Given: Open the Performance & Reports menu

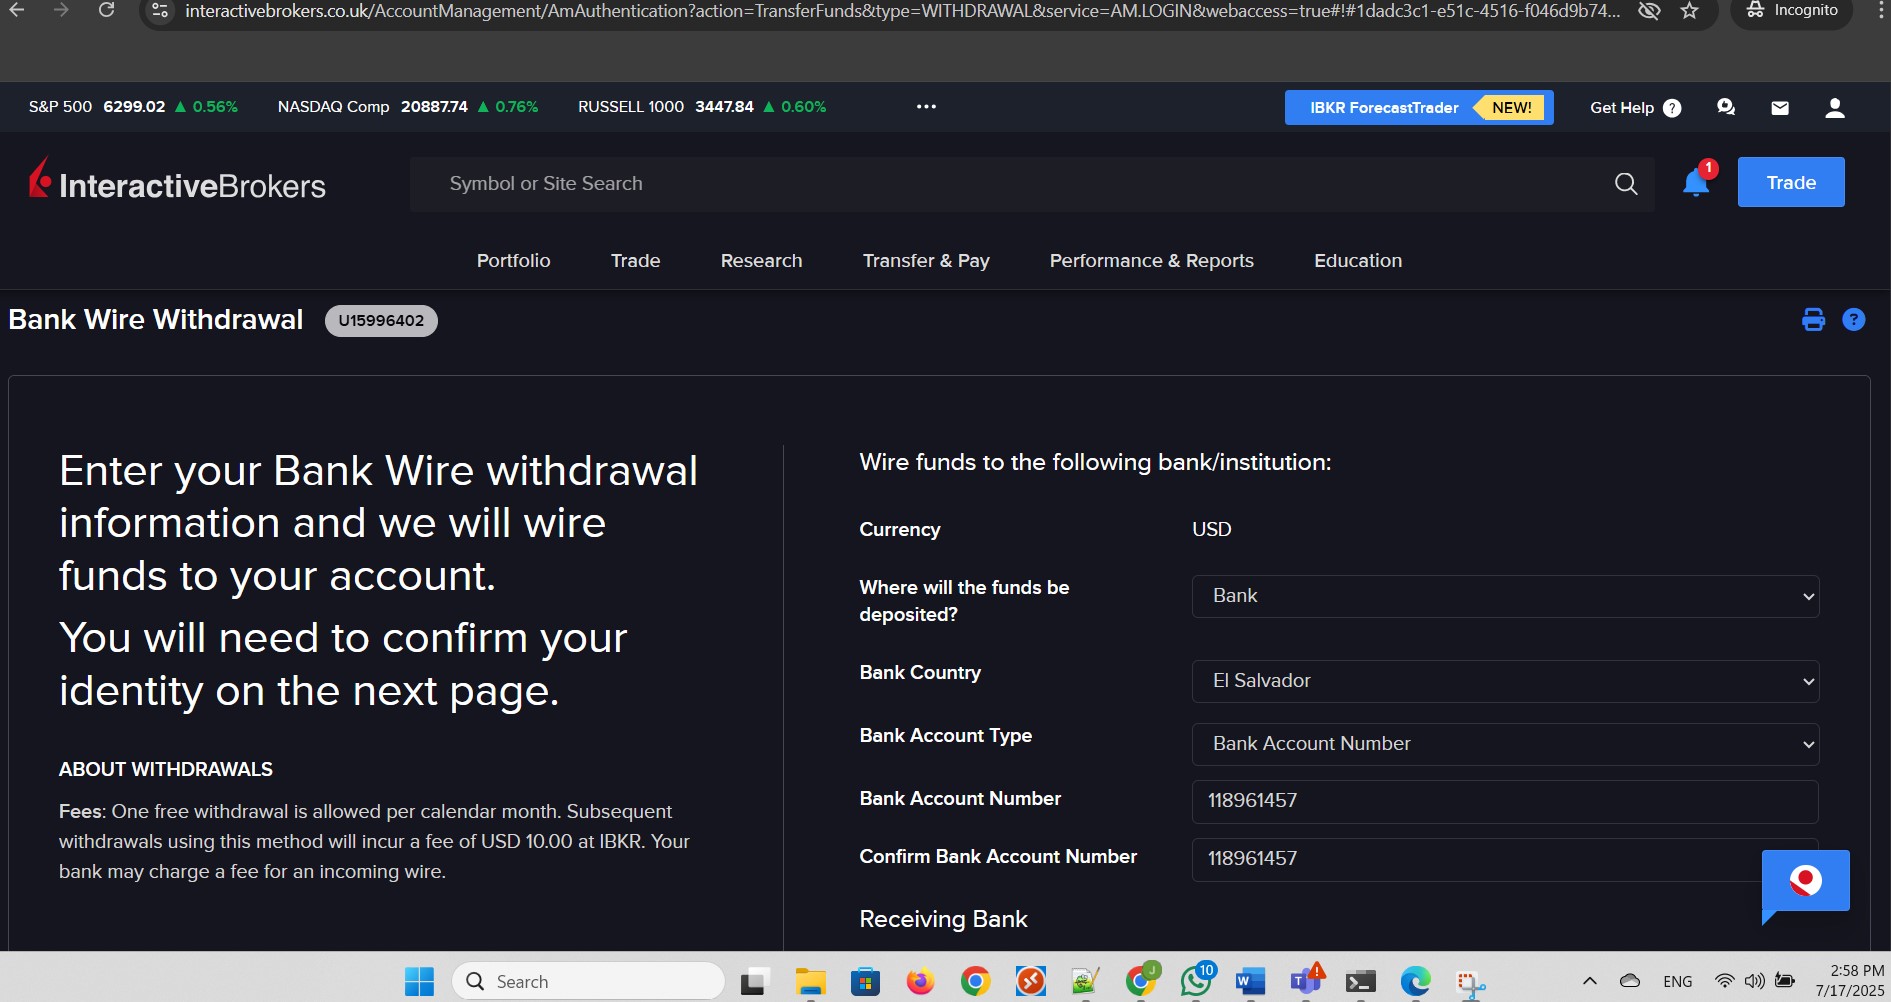Looking at the screenshot, I should (1151, 261).
